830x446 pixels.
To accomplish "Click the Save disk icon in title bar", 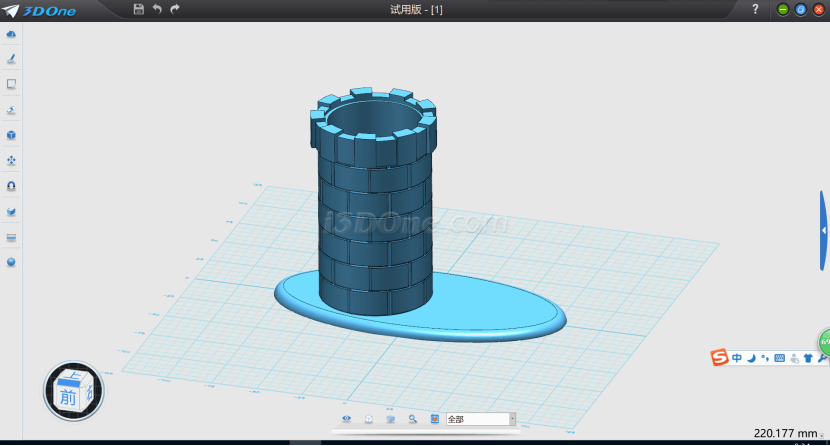I will coord(138,9).
